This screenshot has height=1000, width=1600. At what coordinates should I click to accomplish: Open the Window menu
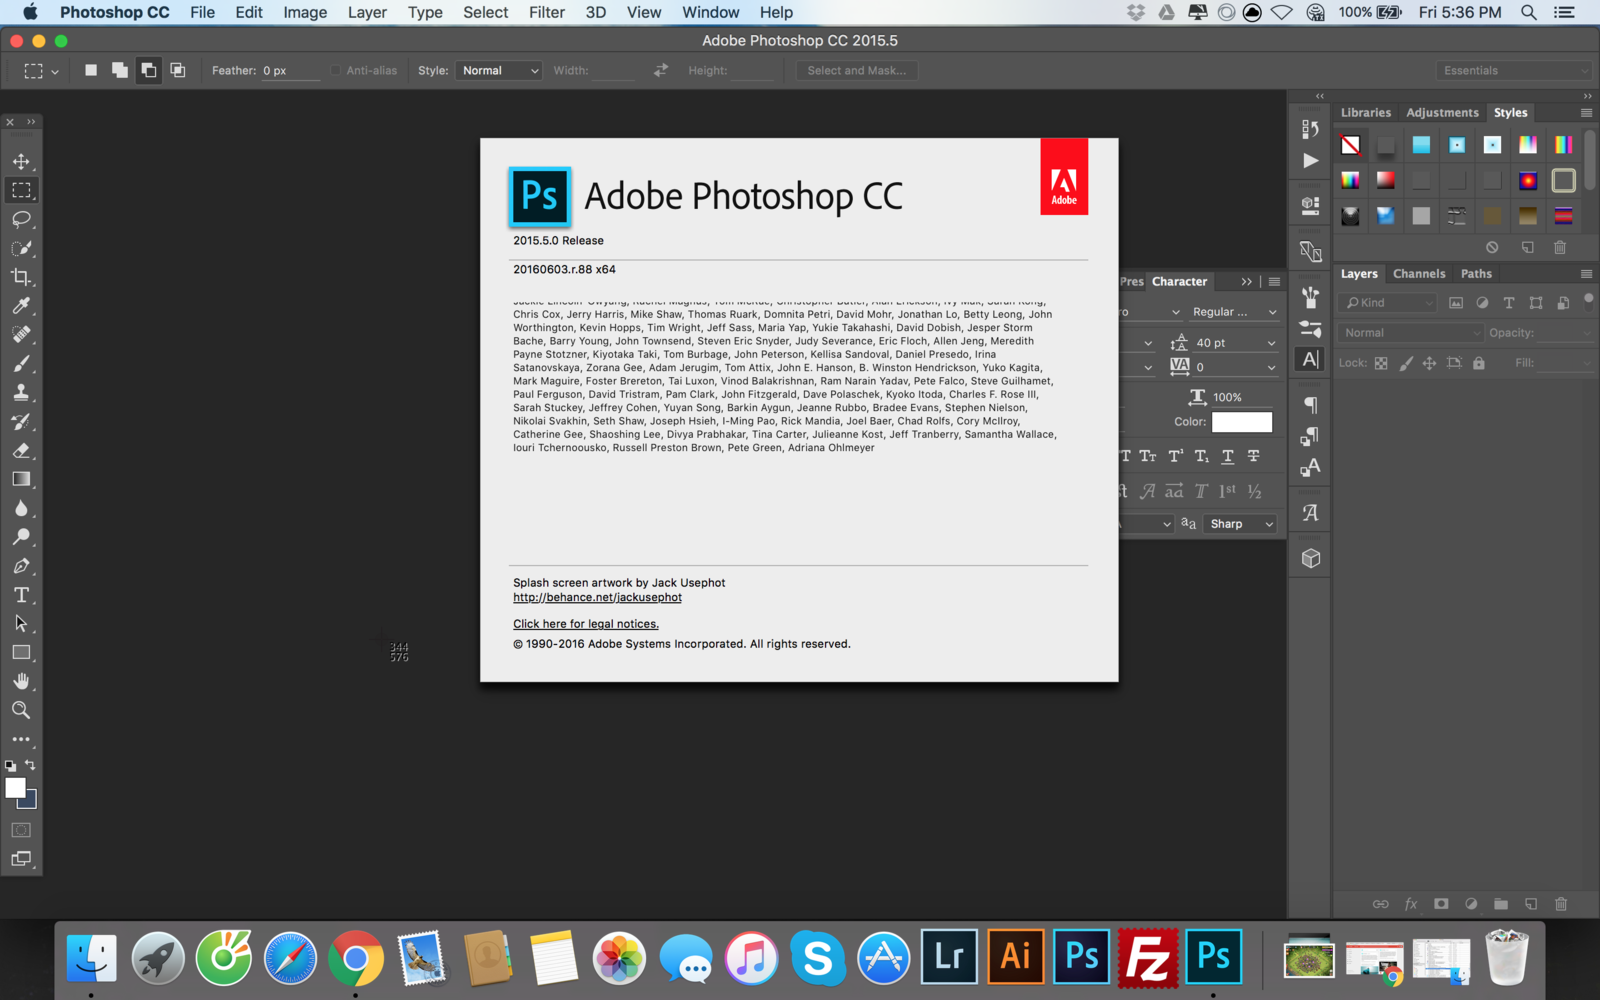[710, 12]
